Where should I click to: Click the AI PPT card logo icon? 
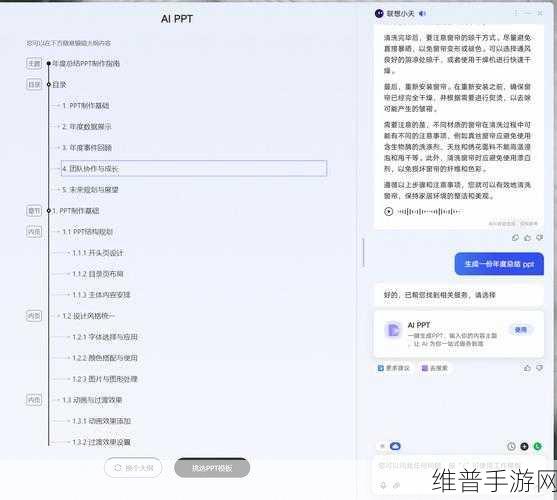pos(393,330)
